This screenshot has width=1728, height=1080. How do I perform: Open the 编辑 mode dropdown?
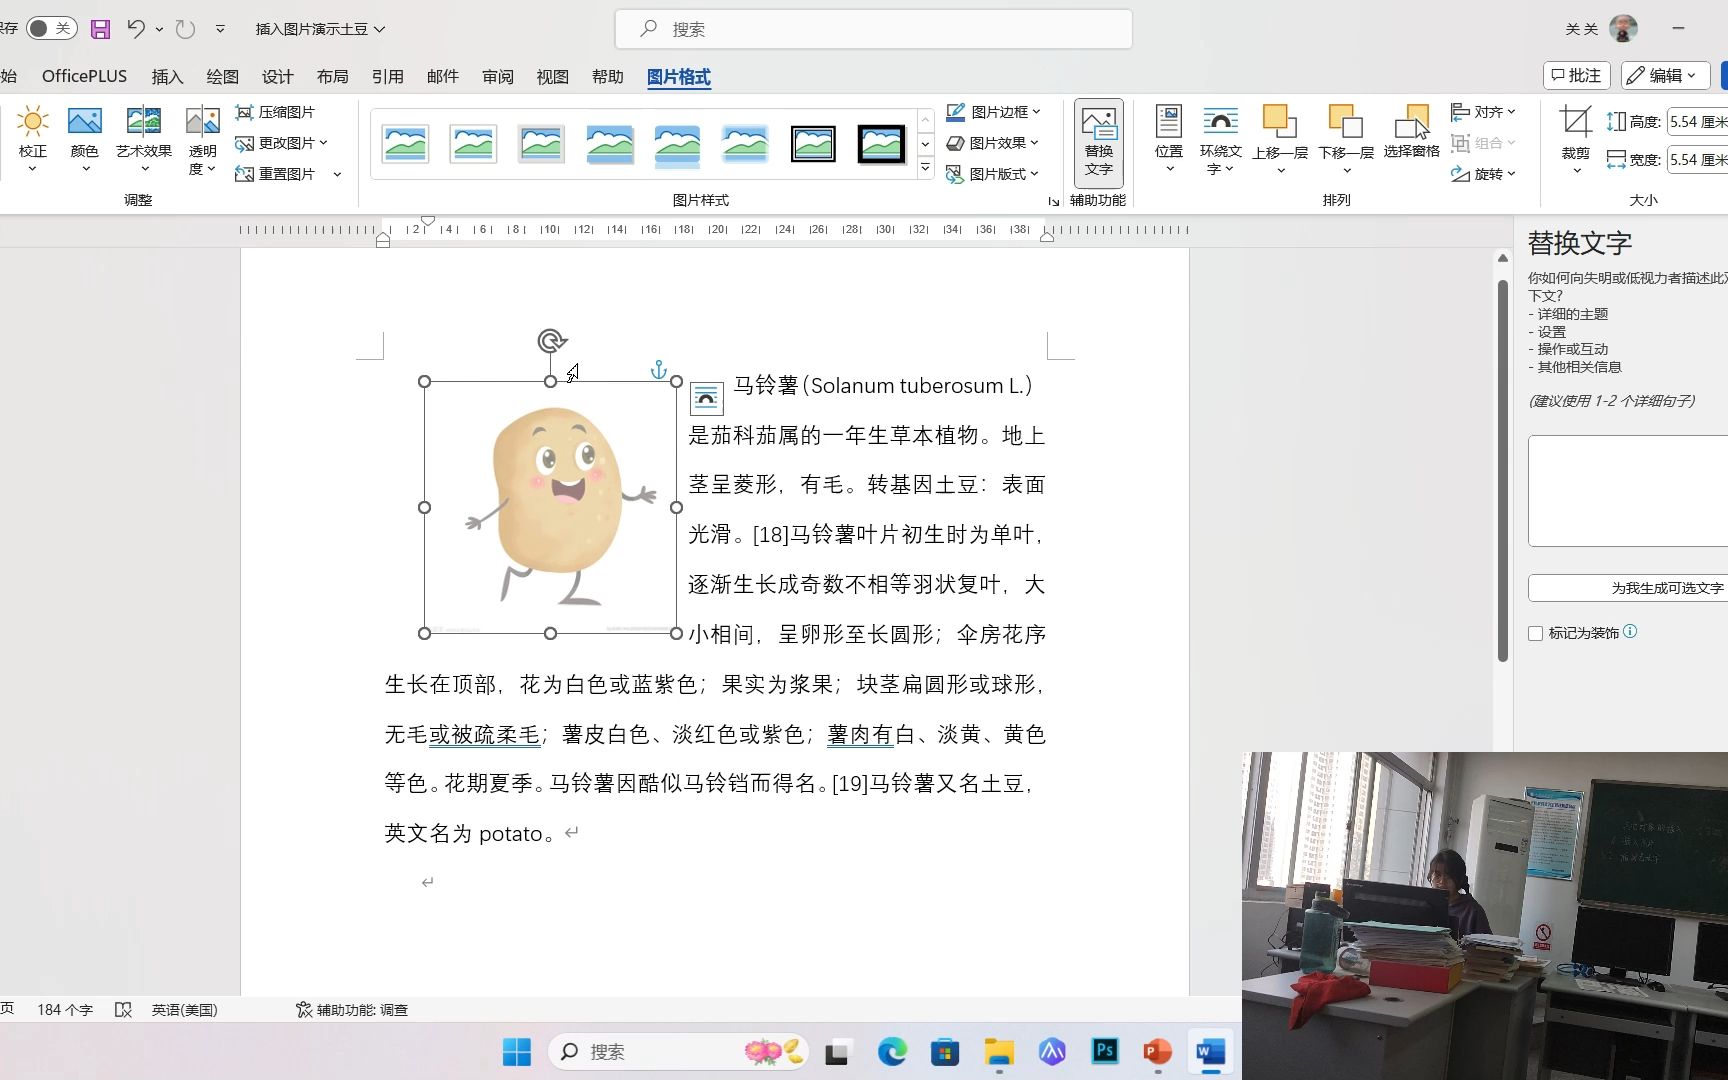click(1664, 75)
